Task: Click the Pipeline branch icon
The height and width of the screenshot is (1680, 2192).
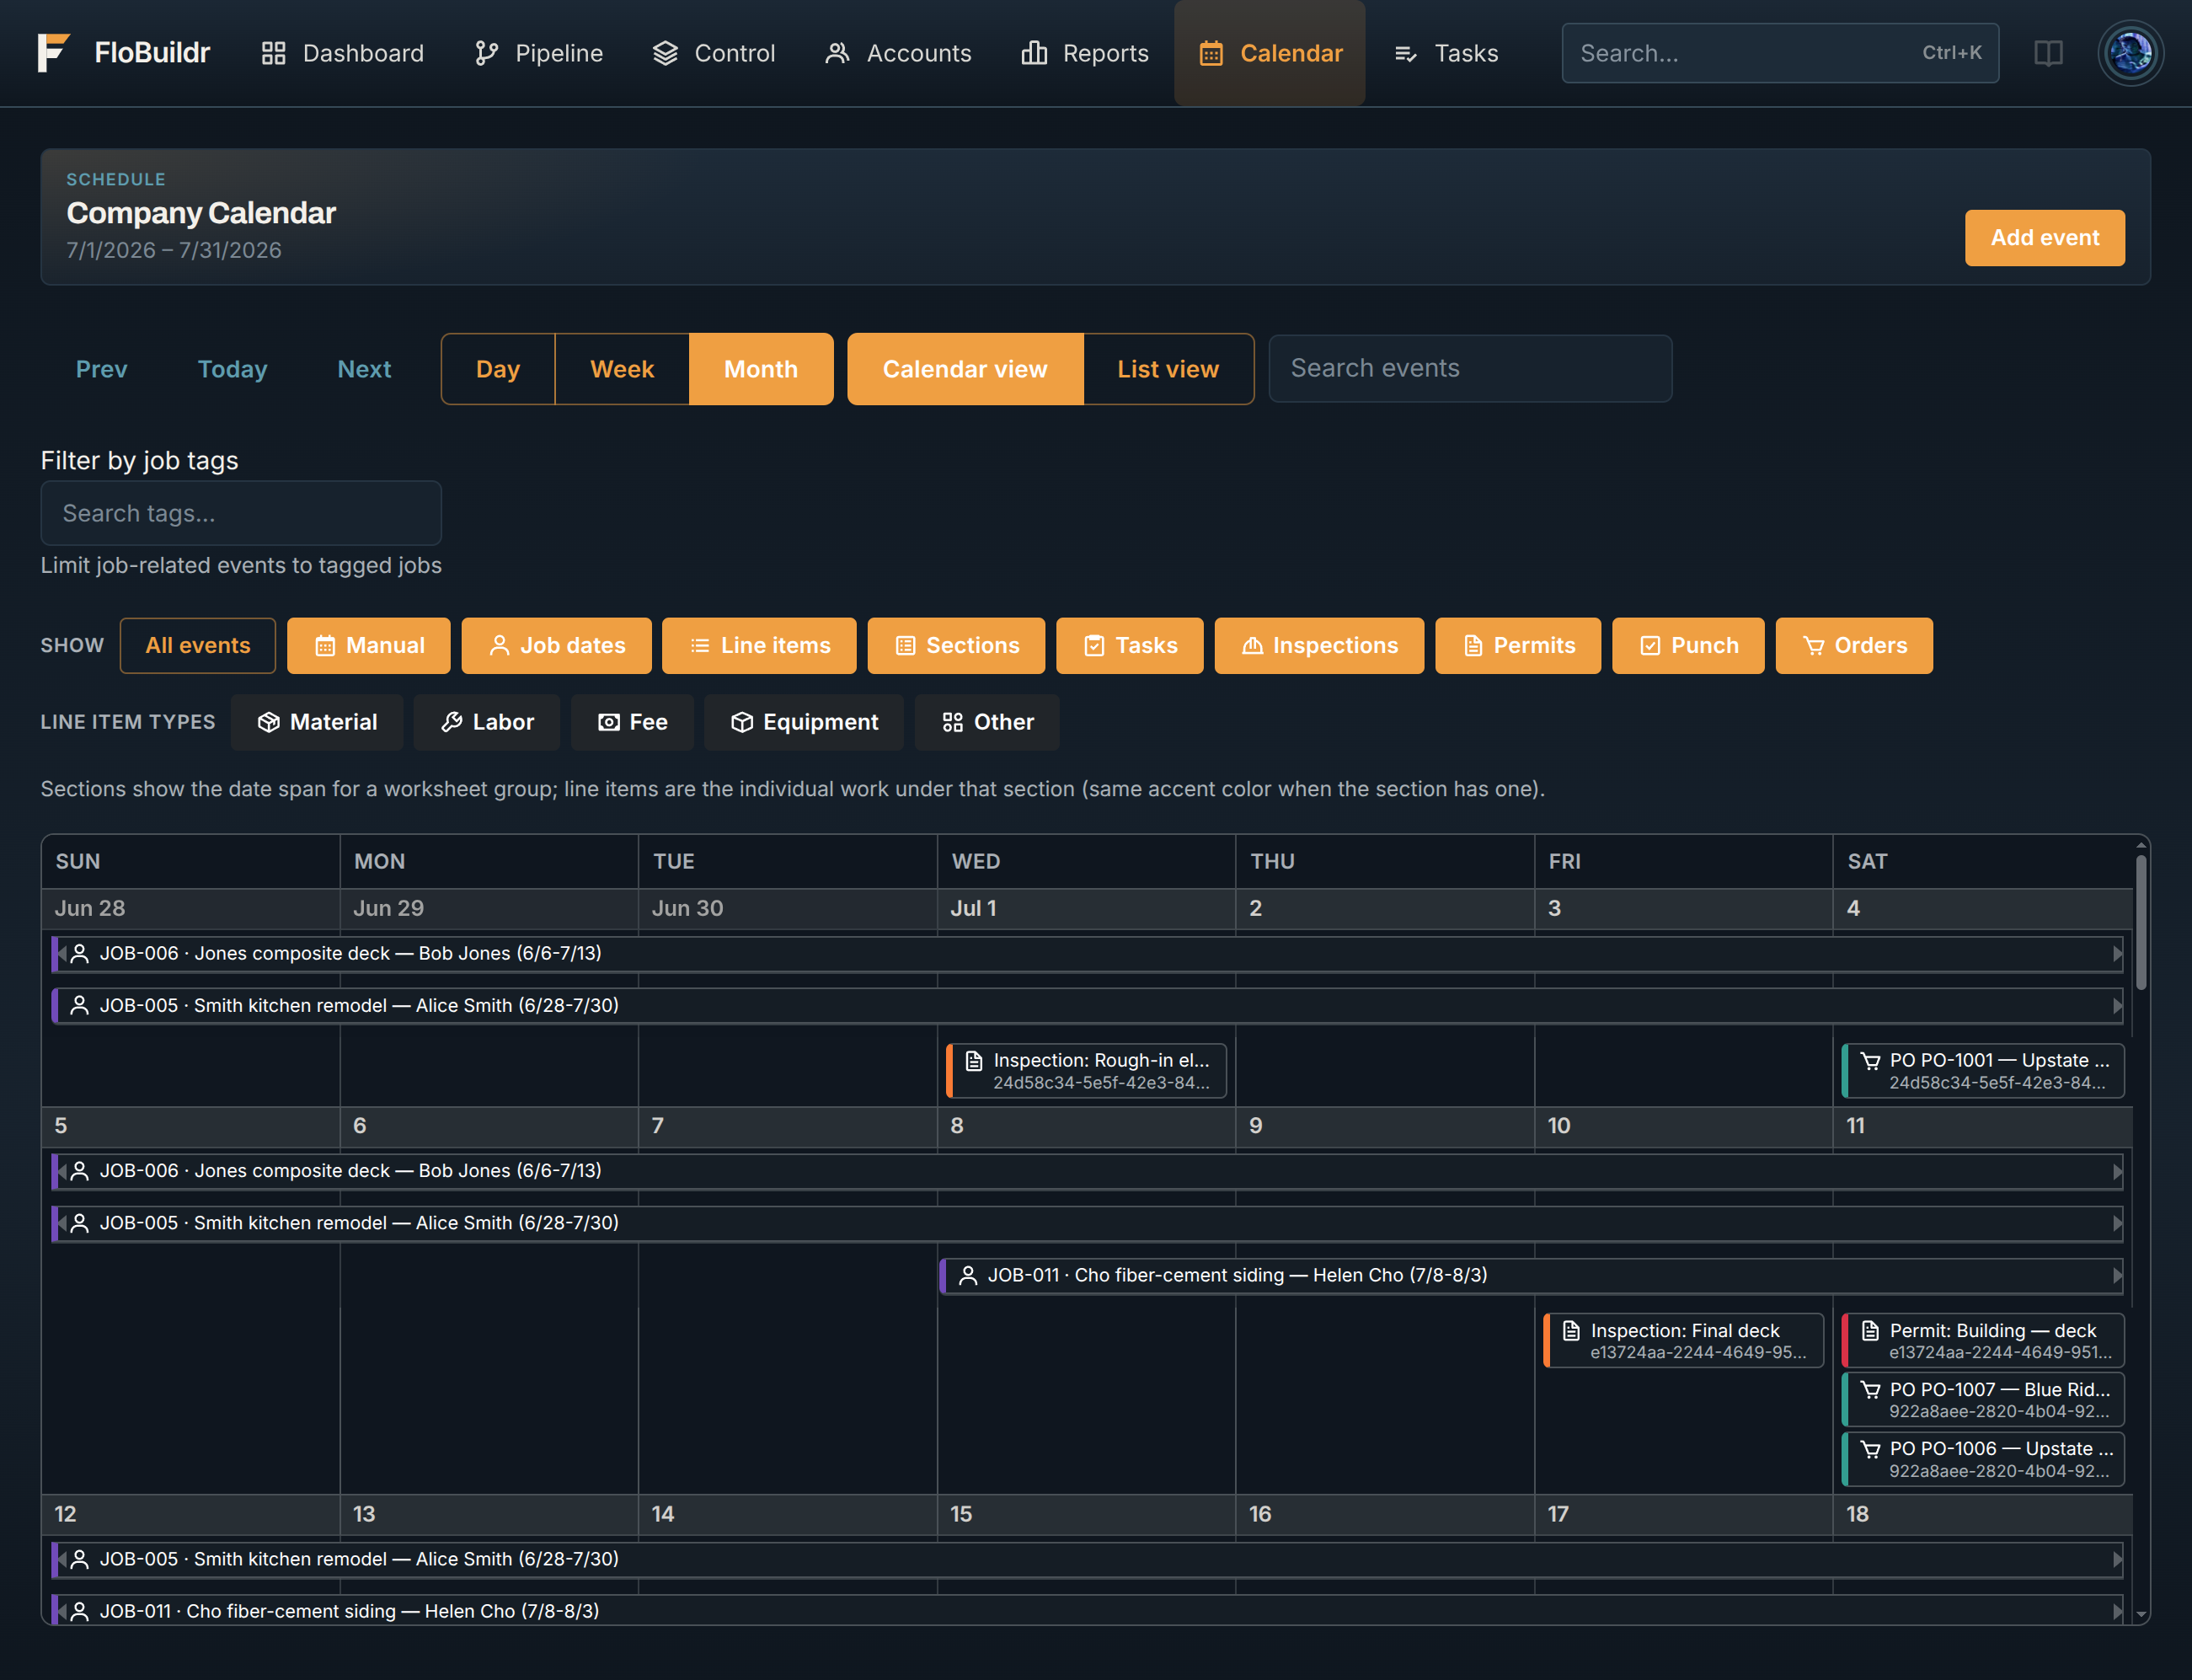Action: pyautogui.click(x=486, y=53)
